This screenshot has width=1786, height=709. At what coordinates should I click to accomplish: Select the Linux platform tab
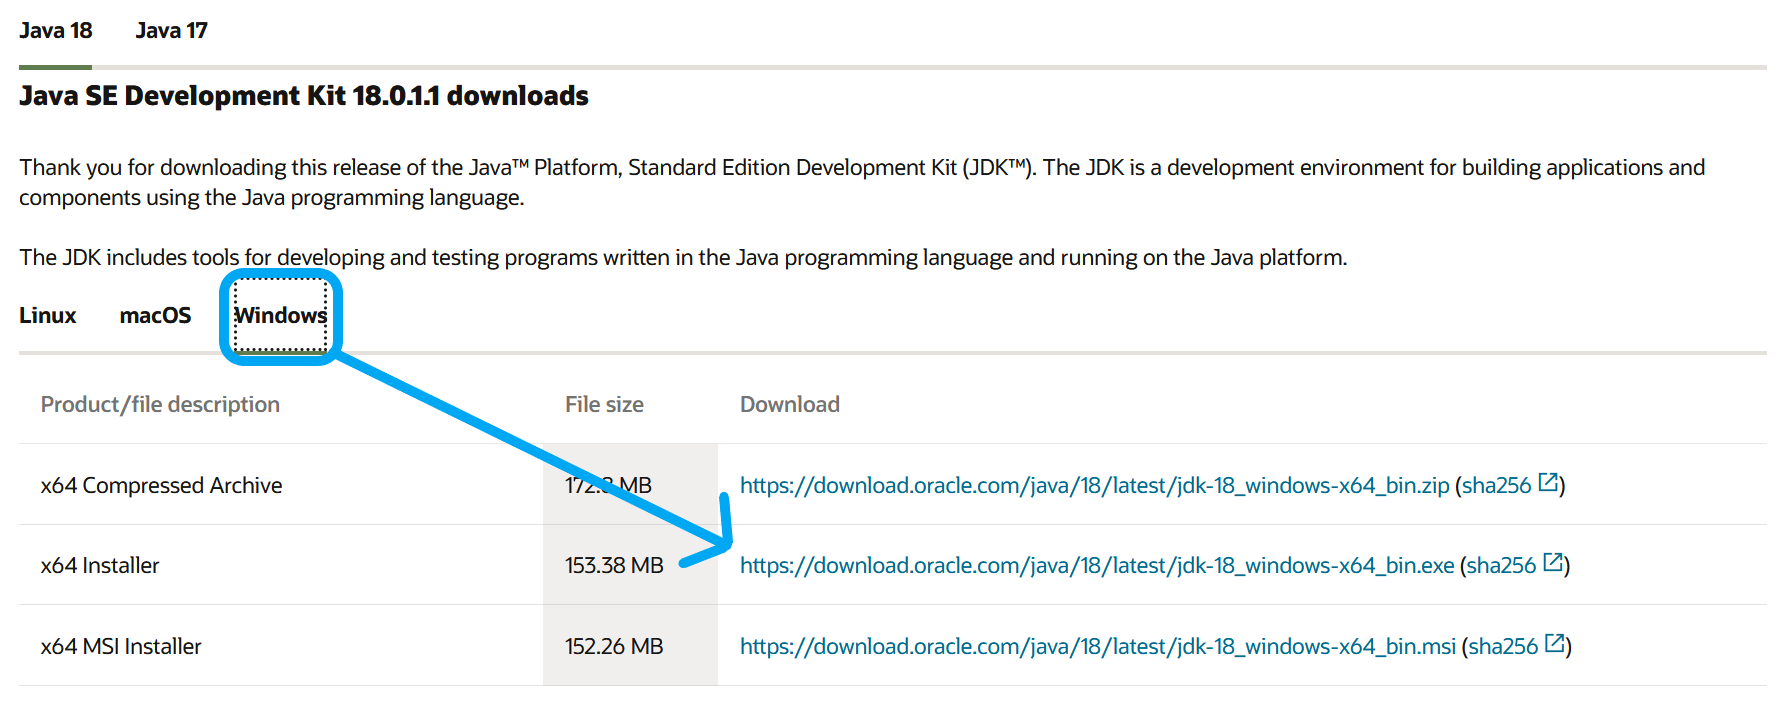point(48,316)
